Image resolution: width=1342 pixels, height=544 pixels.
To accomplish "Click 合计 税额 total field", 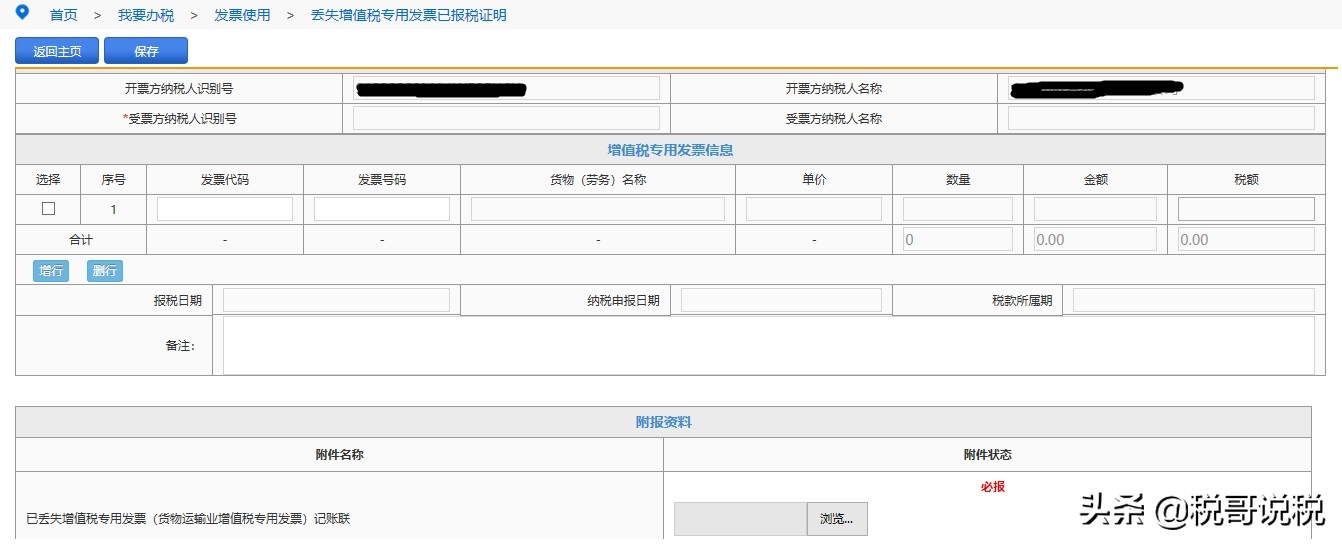I will coord(1246,239).
